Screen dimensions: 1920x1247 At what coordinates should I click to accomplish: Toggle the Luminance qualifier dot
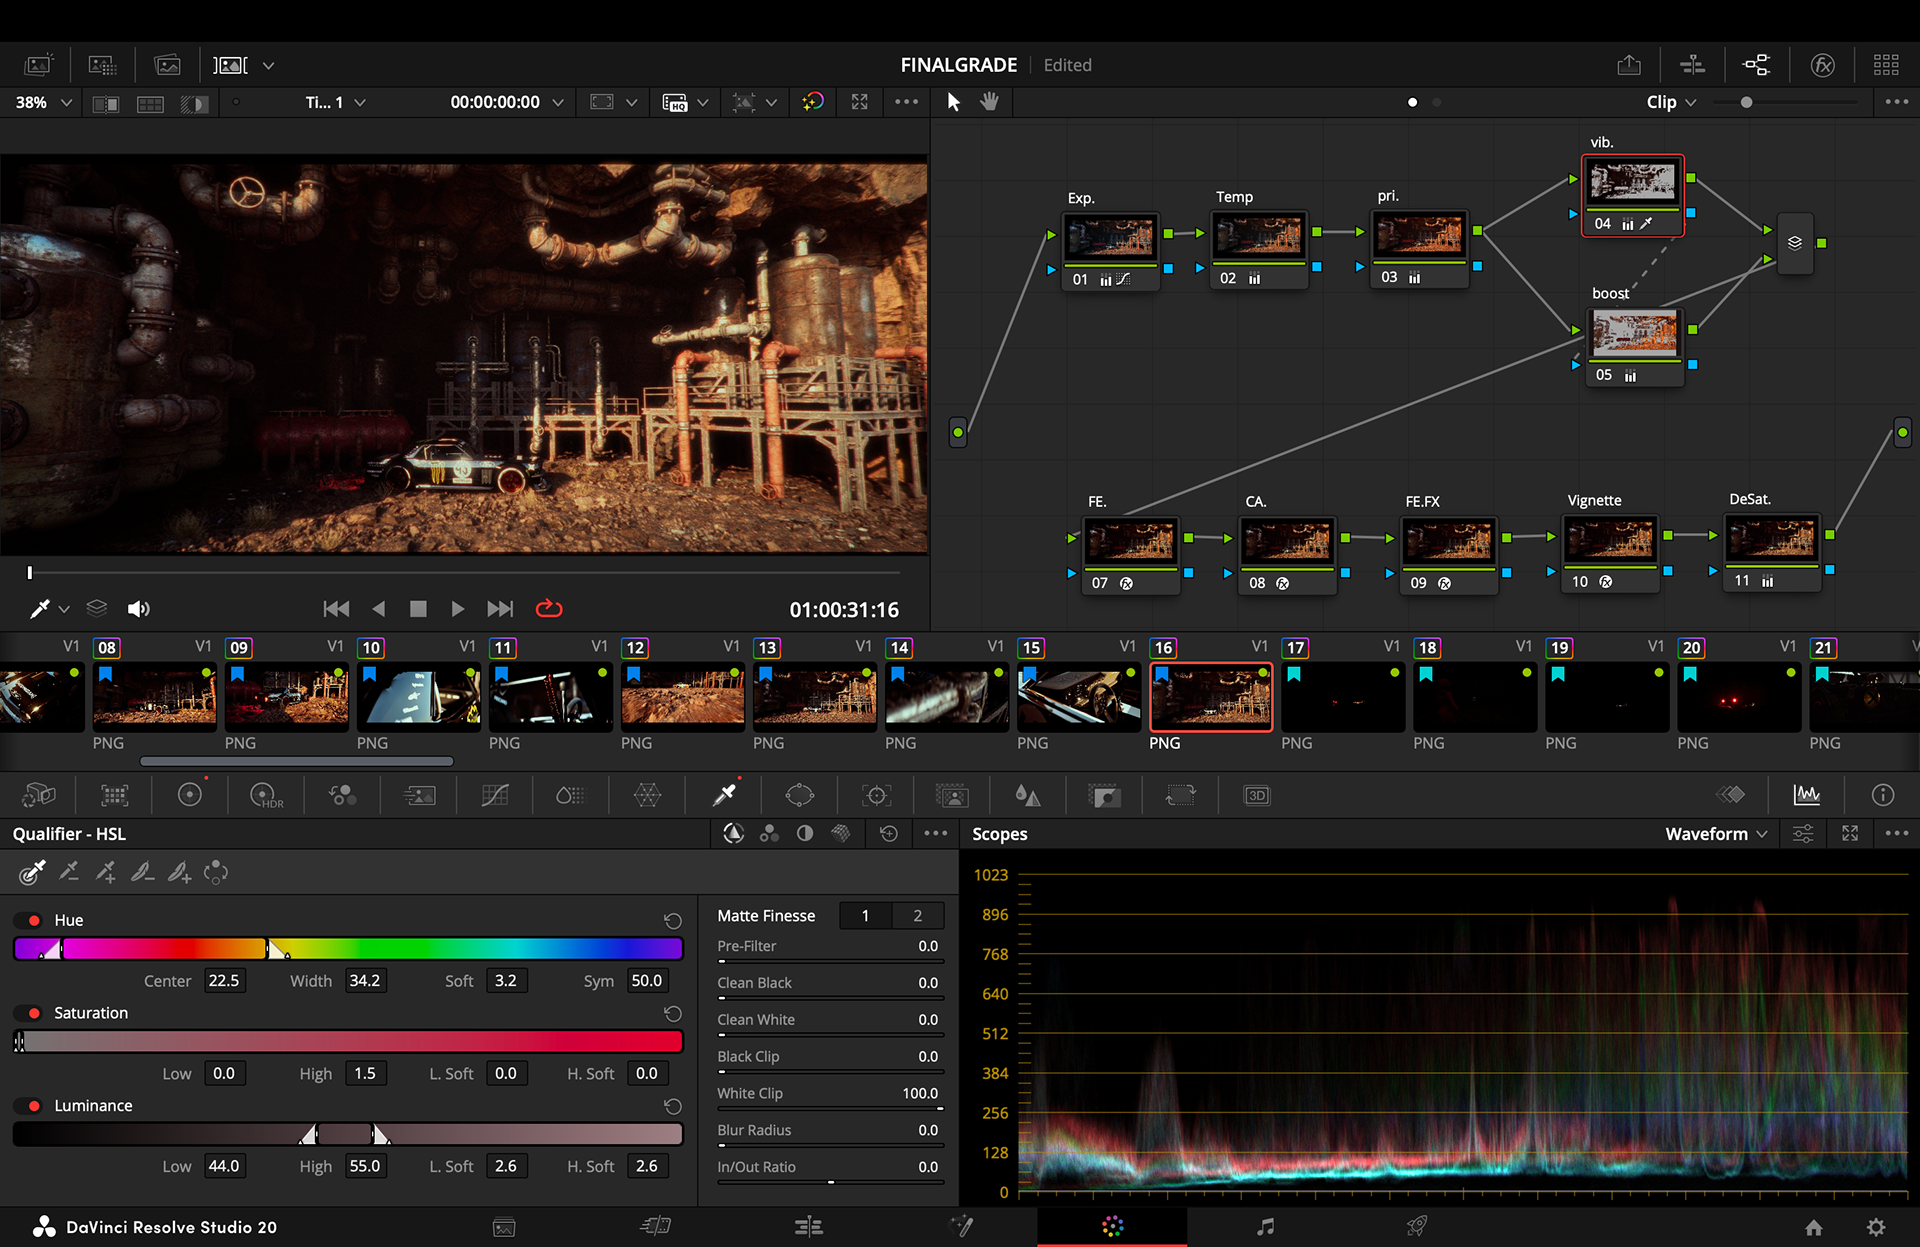coord(34,1106)
